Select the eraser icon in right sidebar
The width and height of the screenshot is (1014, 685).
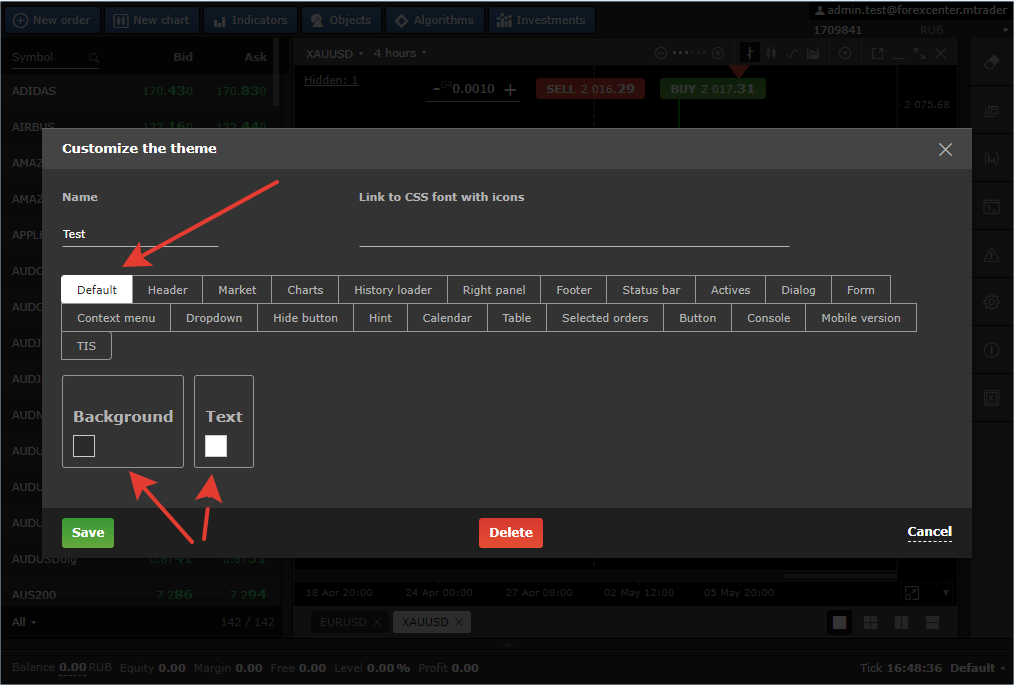pos(991,62)
